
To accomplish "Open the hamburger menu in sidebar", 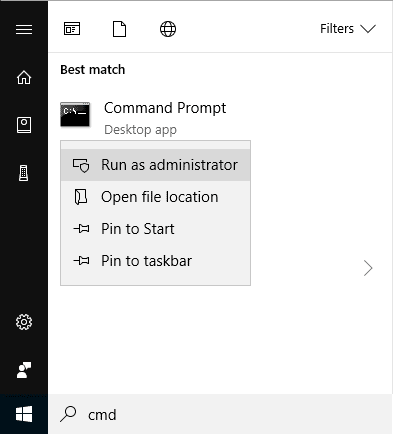I will click(24, 29).
